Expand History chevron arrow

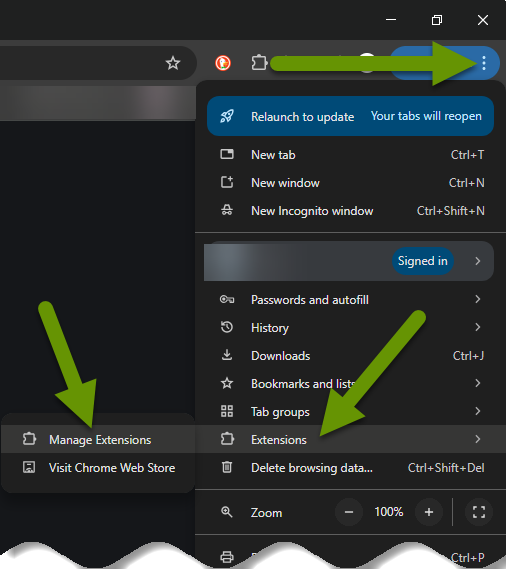point(478,327)
